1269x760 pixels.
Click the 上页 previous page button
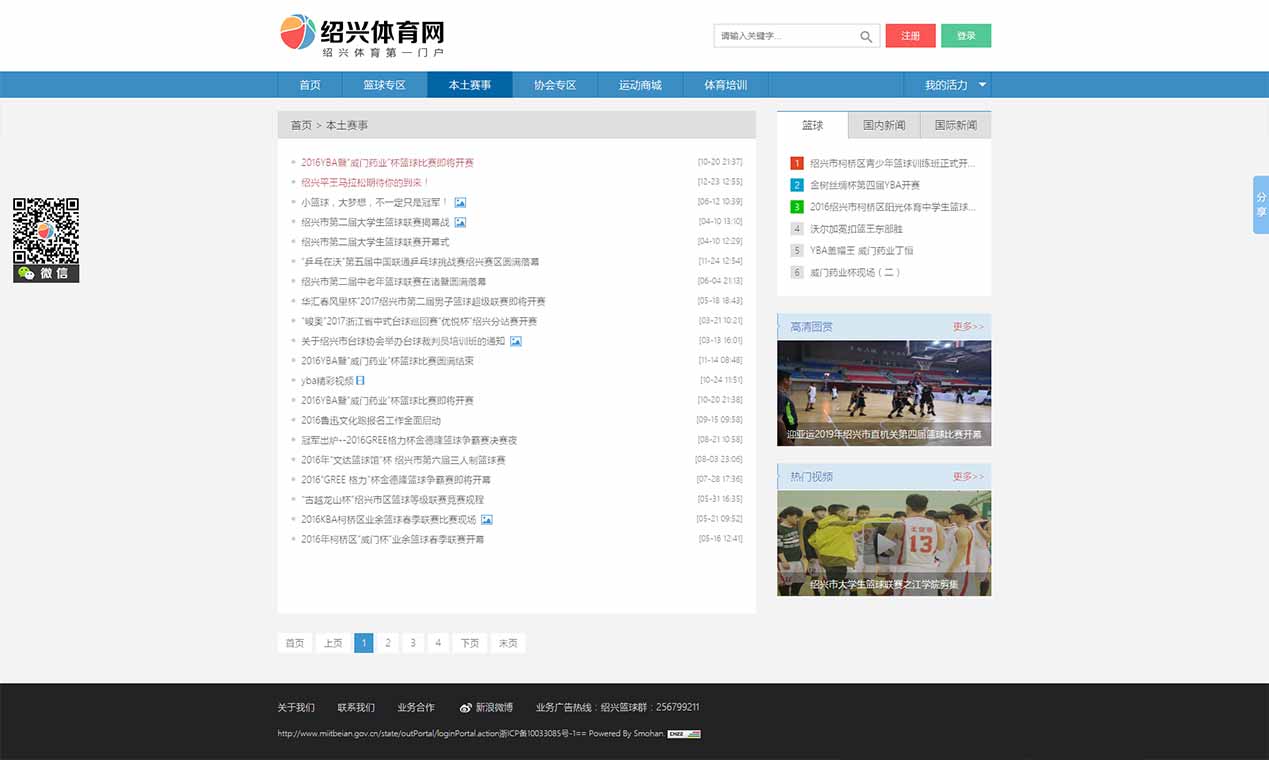pyautogui.click(x=333, y=643)
